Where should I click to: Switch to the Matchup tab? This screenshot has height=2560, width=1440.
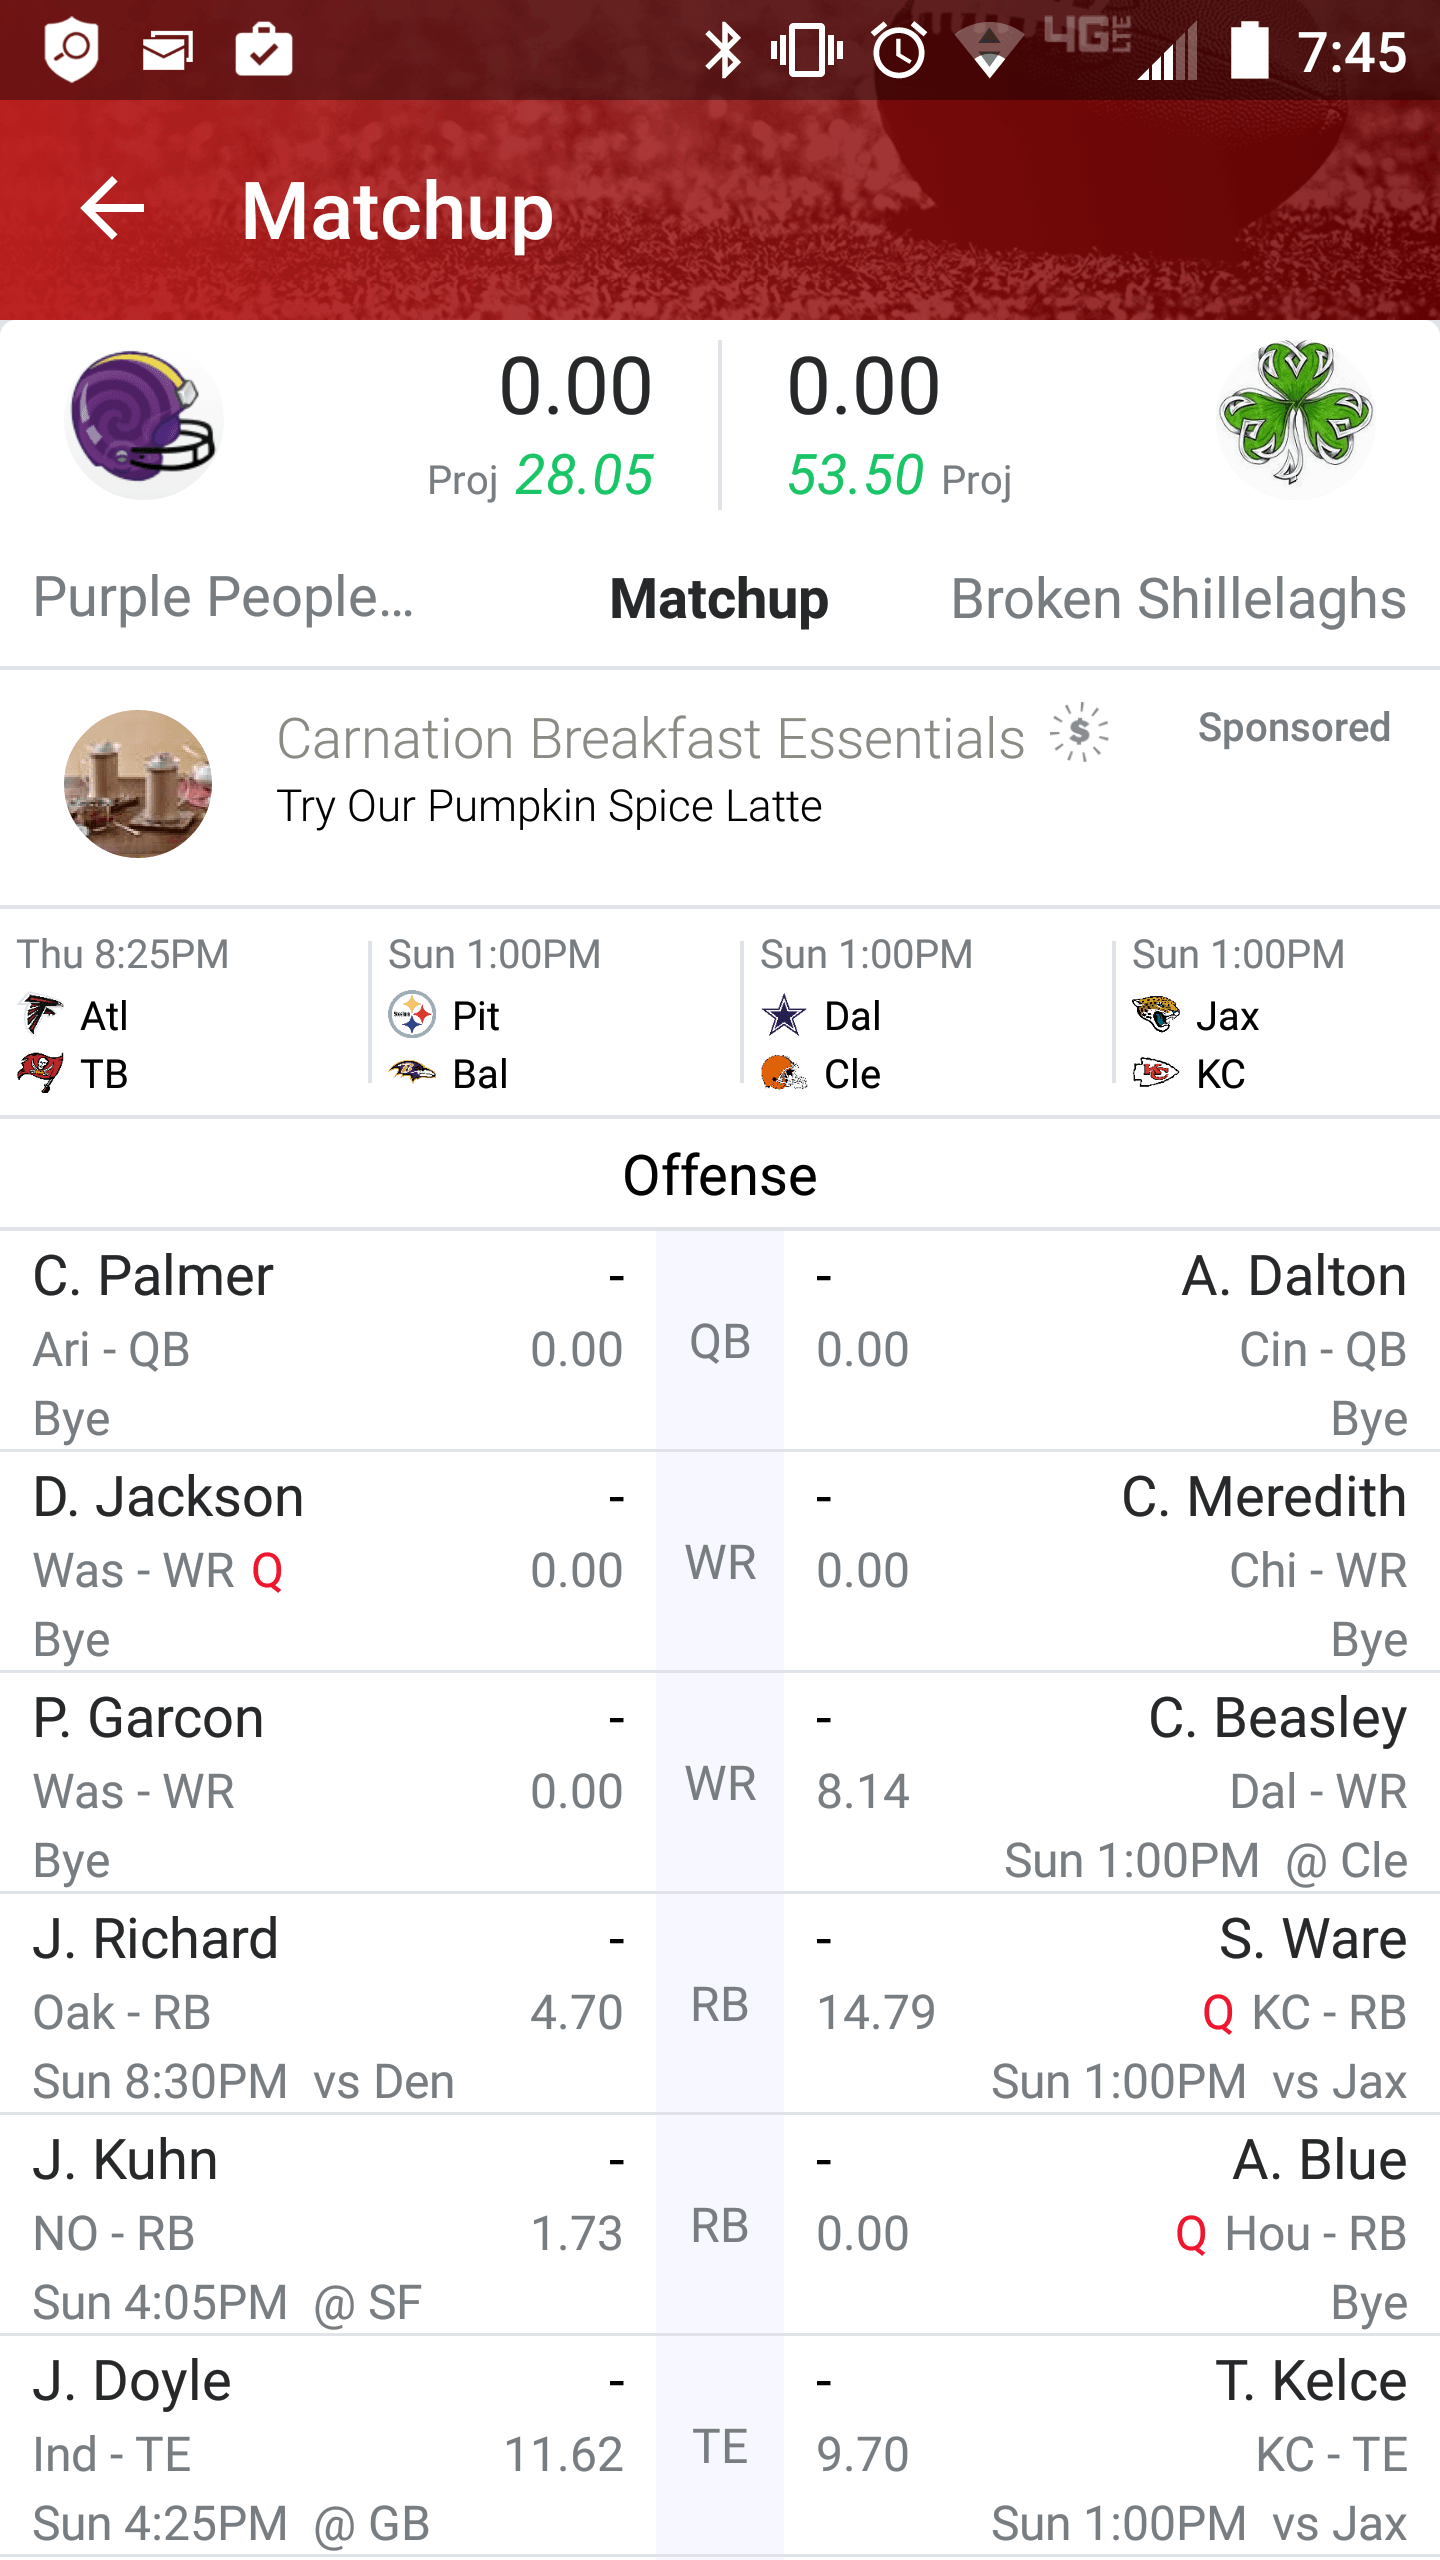pyautogui.click(x=719, y=599)
